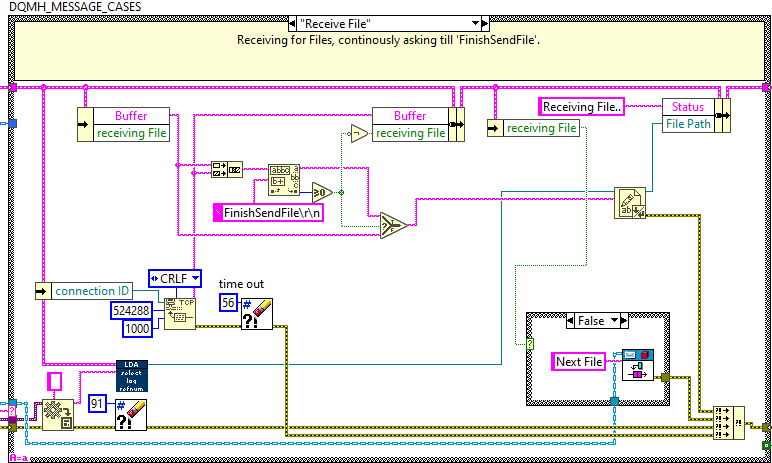Select the Next File string constant

(x=579, y=362)
